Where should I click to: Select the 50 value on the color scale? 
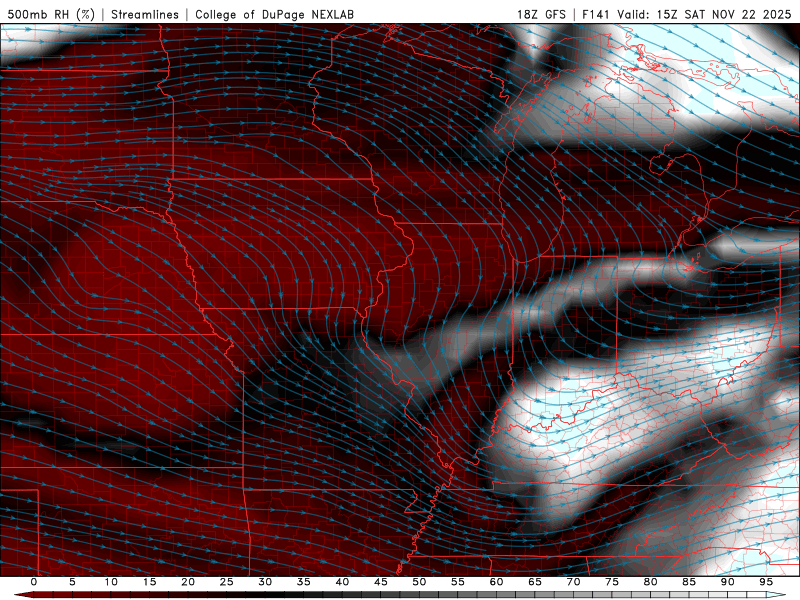tap(419, 582)
